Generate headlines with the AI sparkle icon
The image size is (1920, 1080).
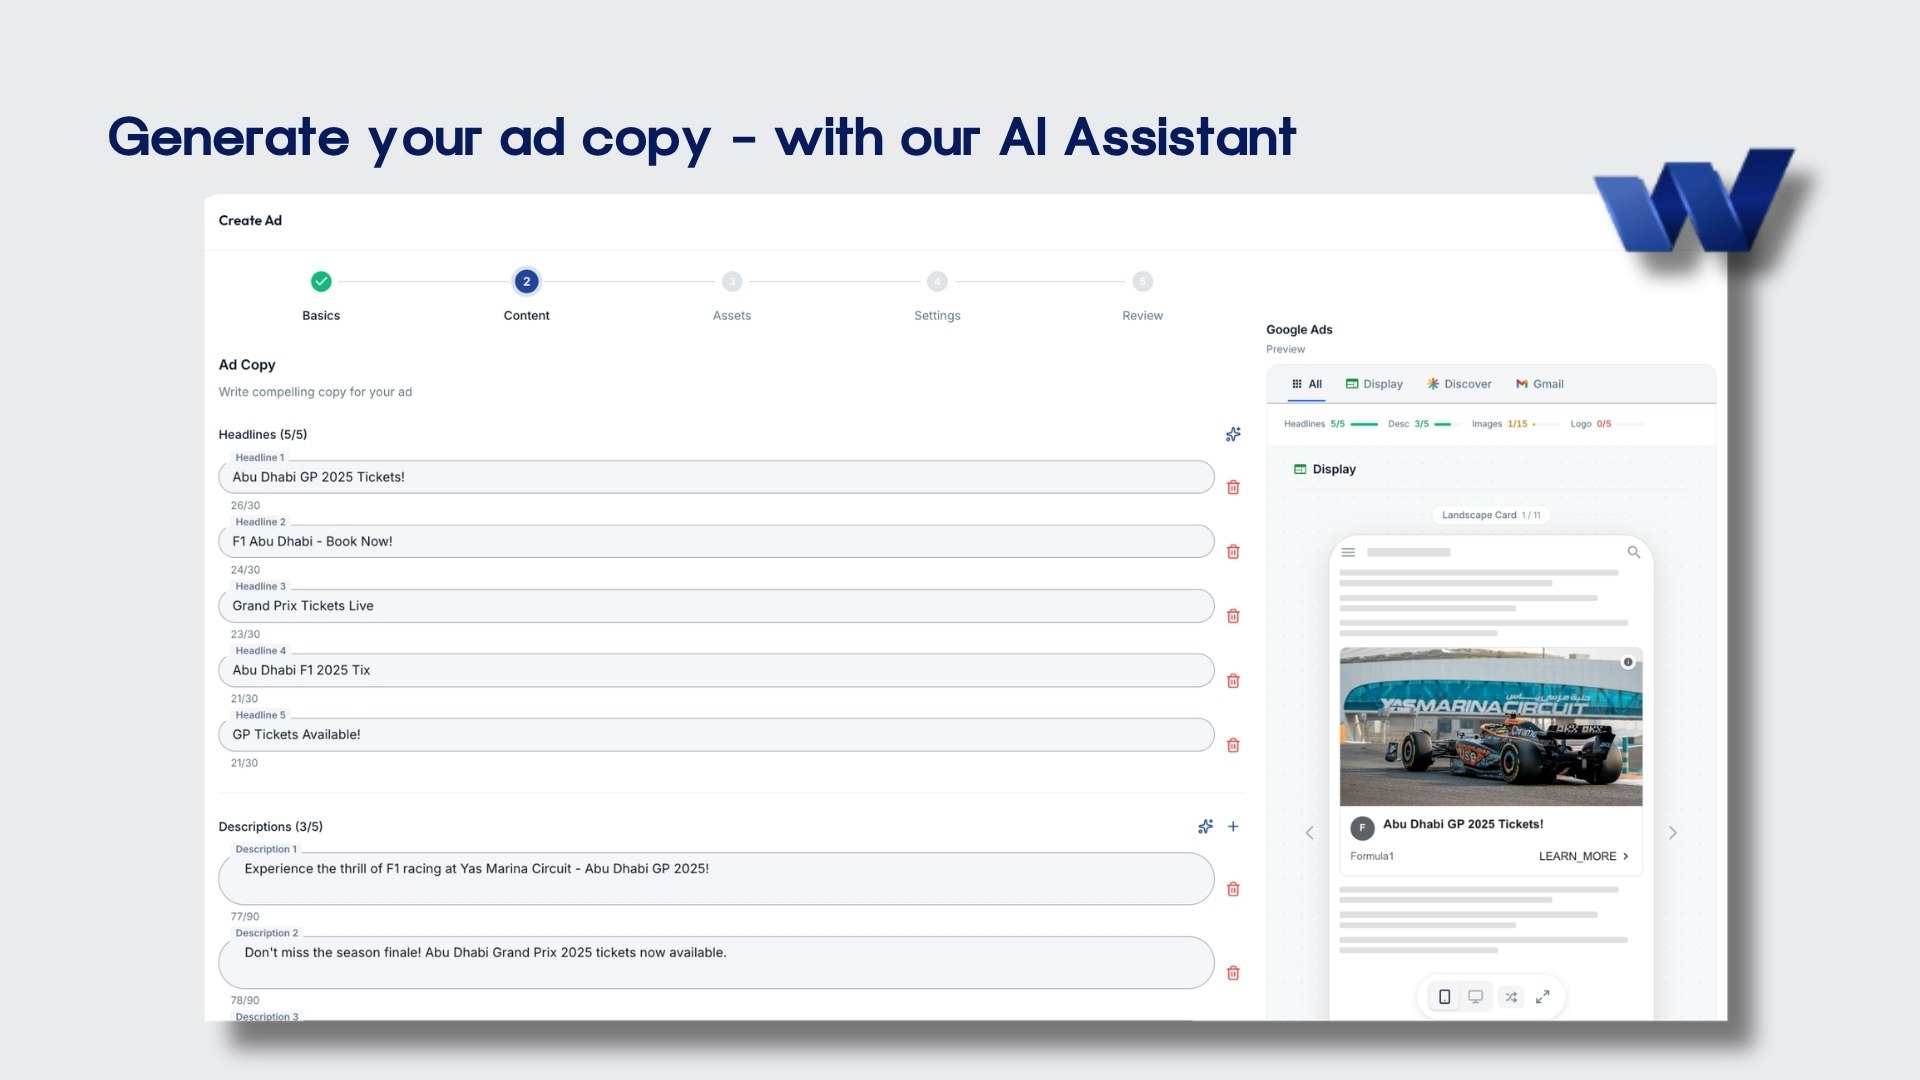[1233, 434]
